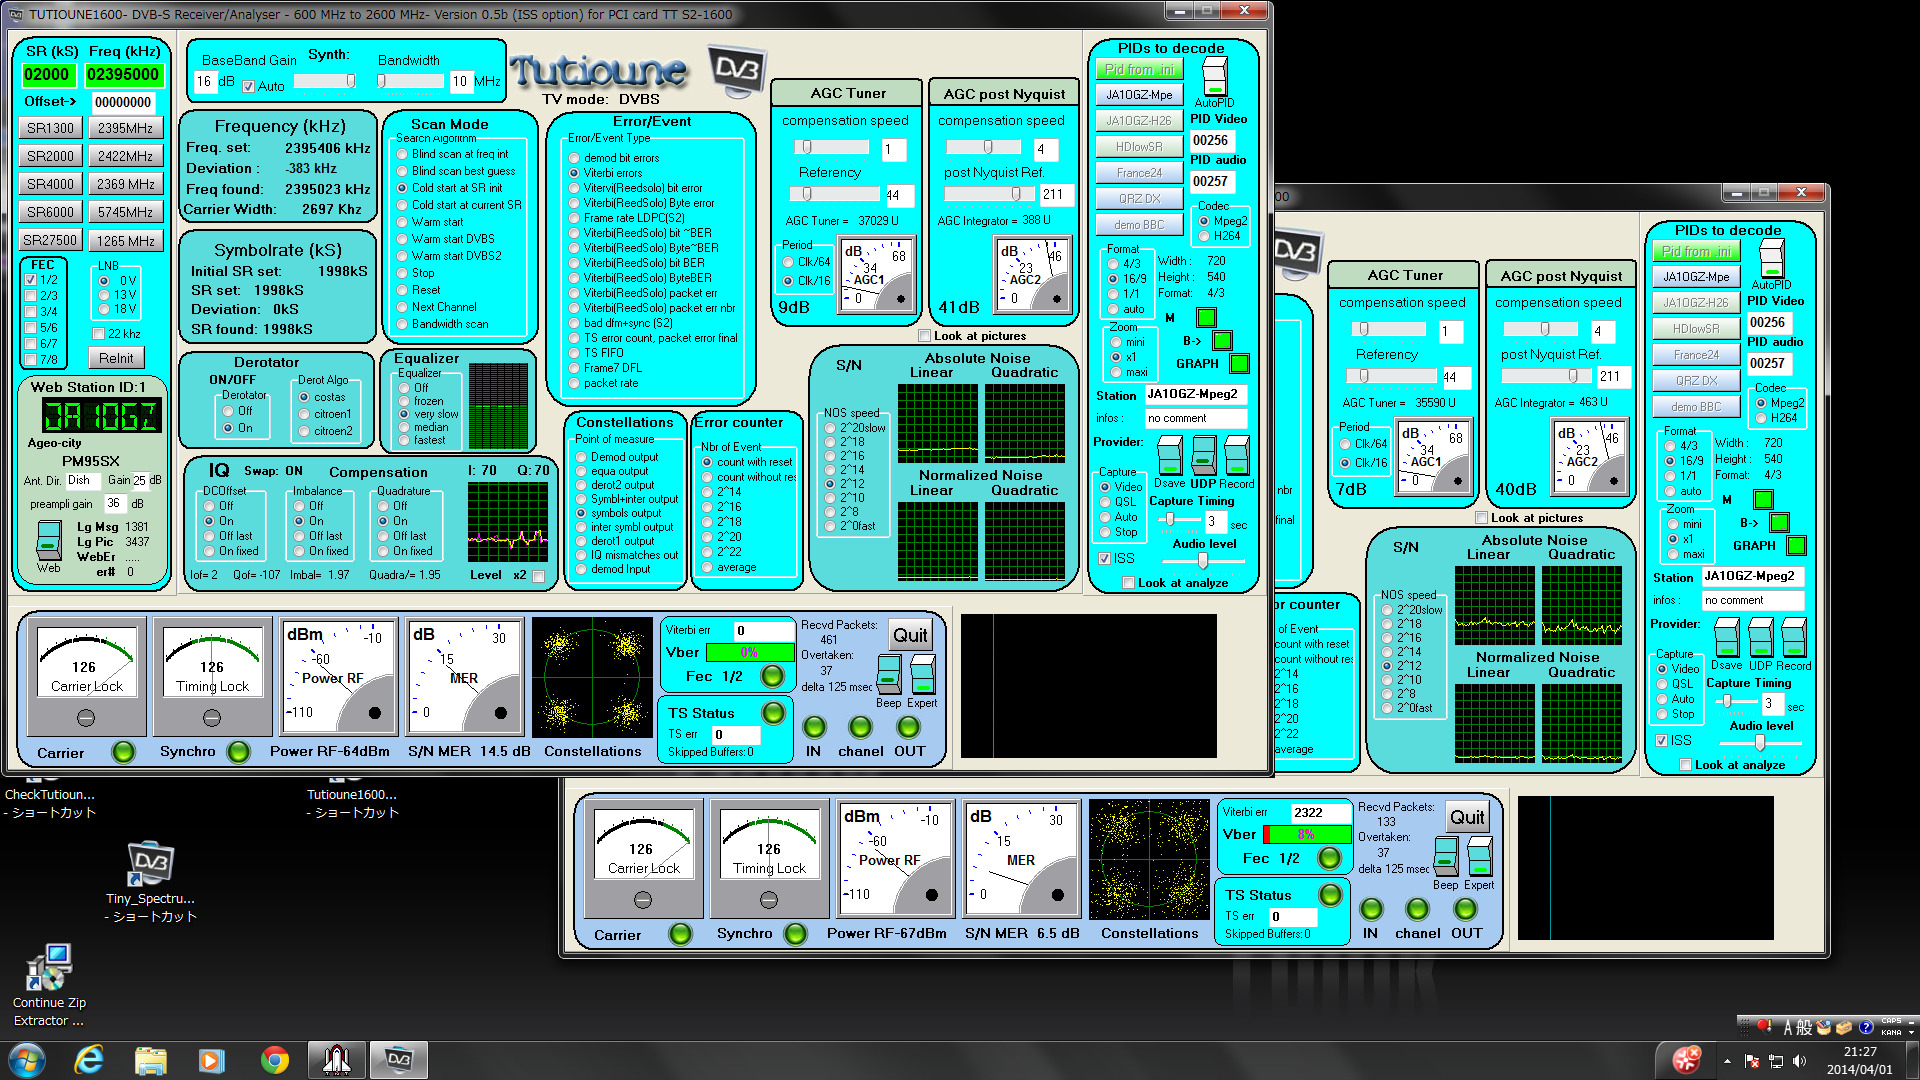Click the SR1300 preset button
1920x1080 pixels.
(x=50, y=128)
